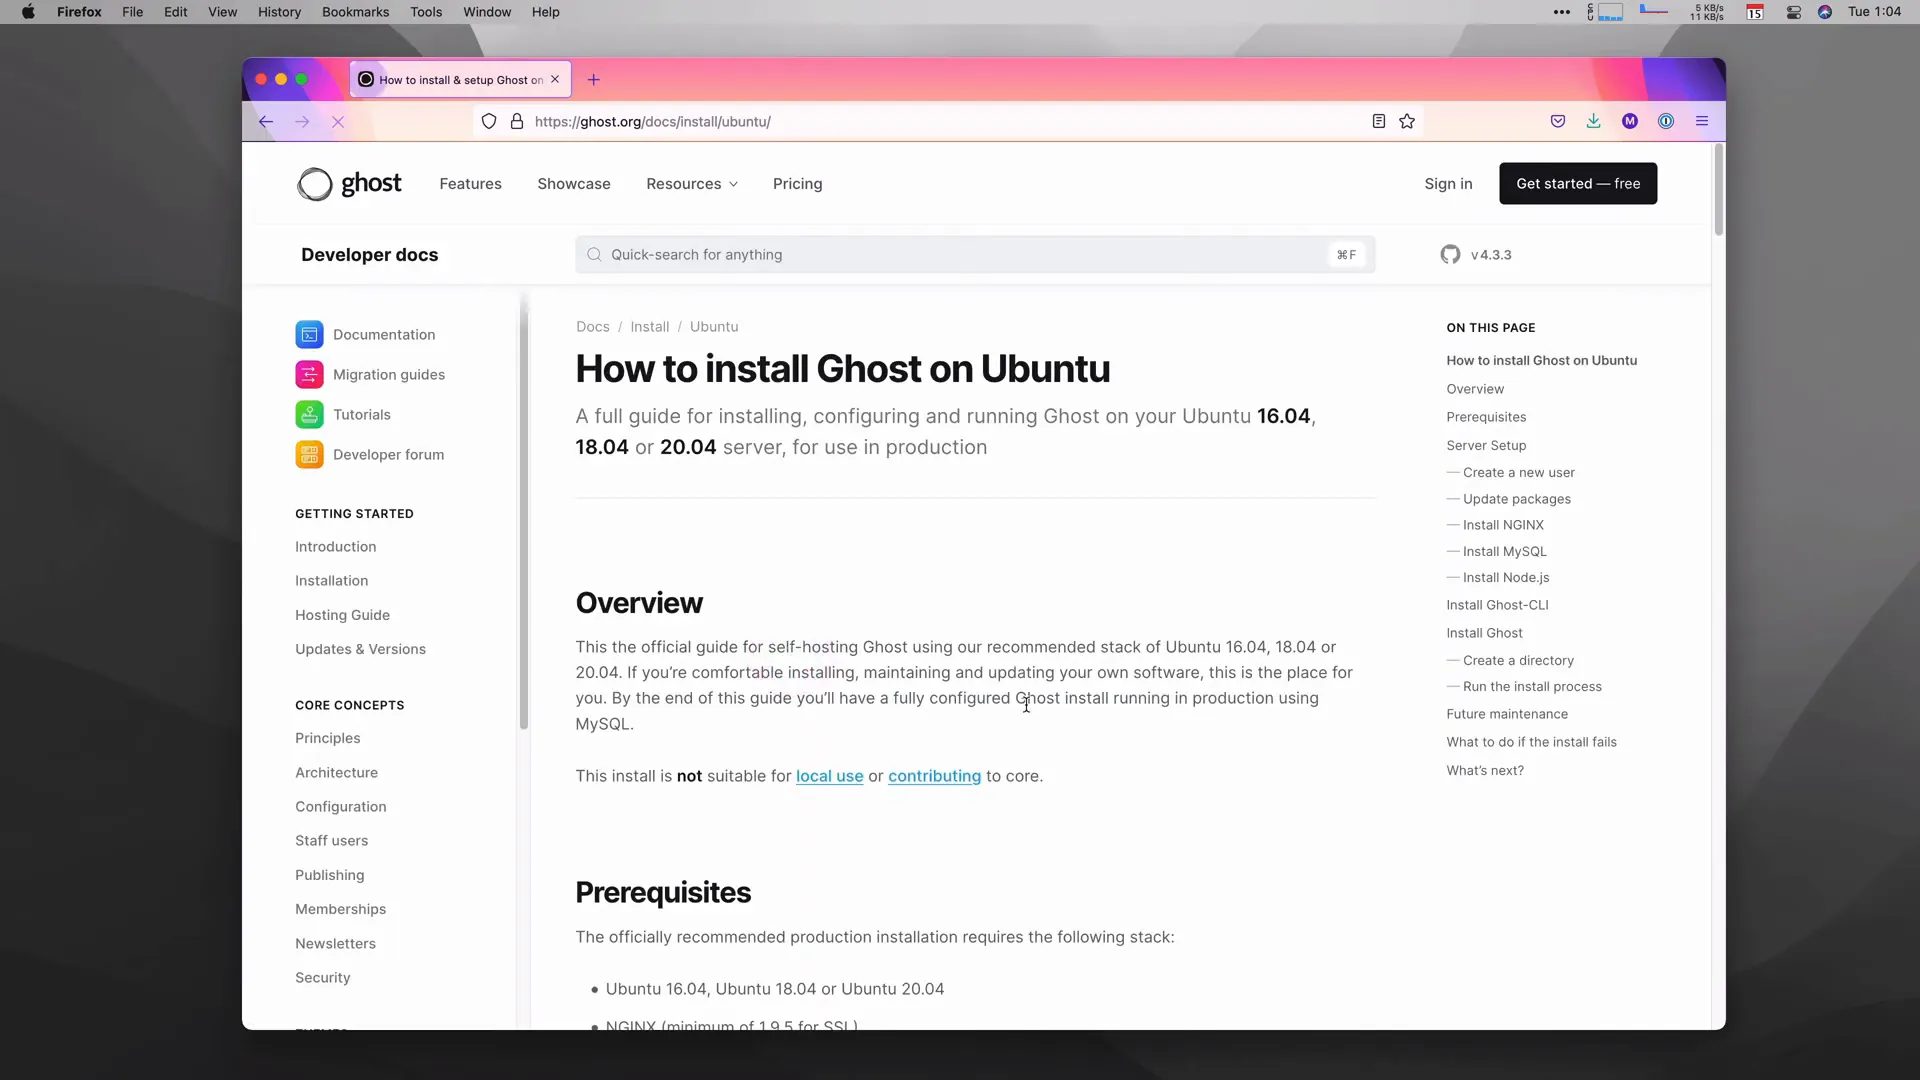
Task: Follow the contributing link
Action: pos(935,777)
